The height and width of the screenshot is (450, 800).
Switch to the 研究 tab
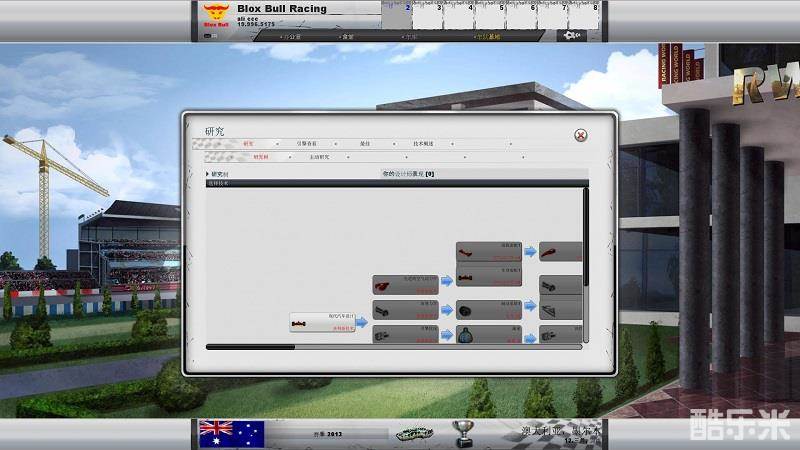(x=248, y=143)
